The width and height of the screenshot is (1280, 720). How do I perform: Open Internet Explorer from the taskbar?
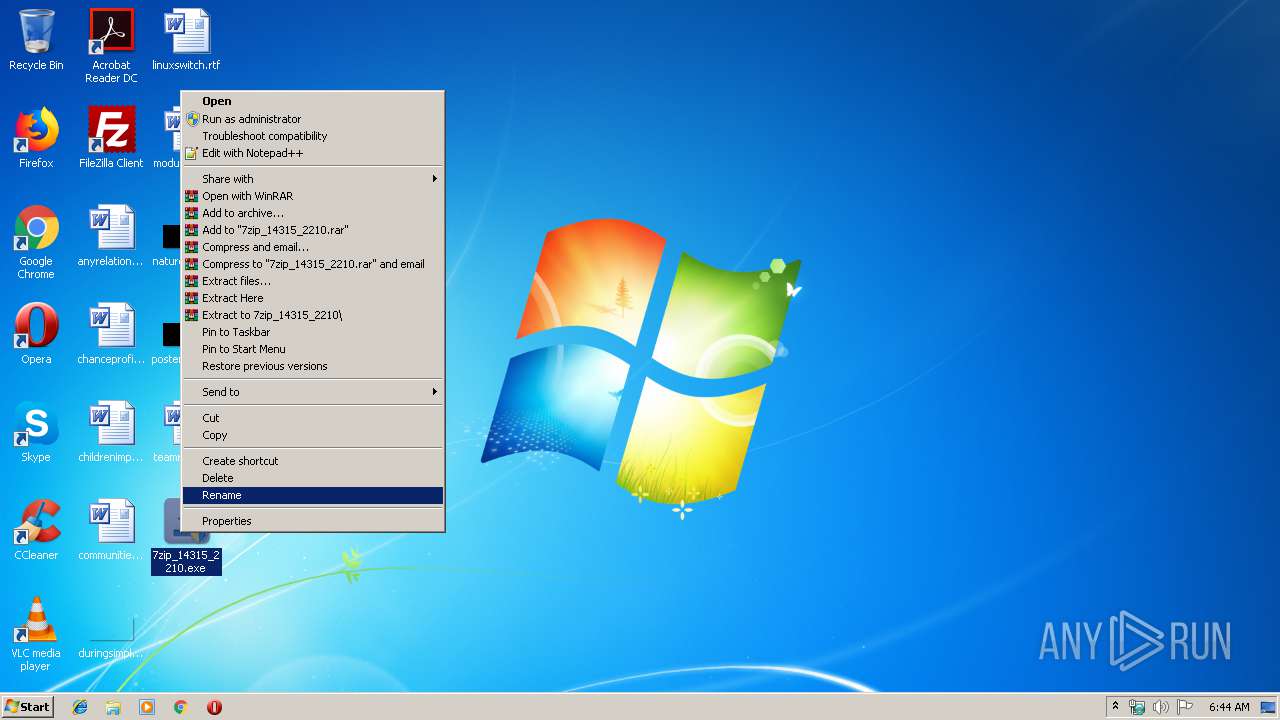tap(80, 707)
